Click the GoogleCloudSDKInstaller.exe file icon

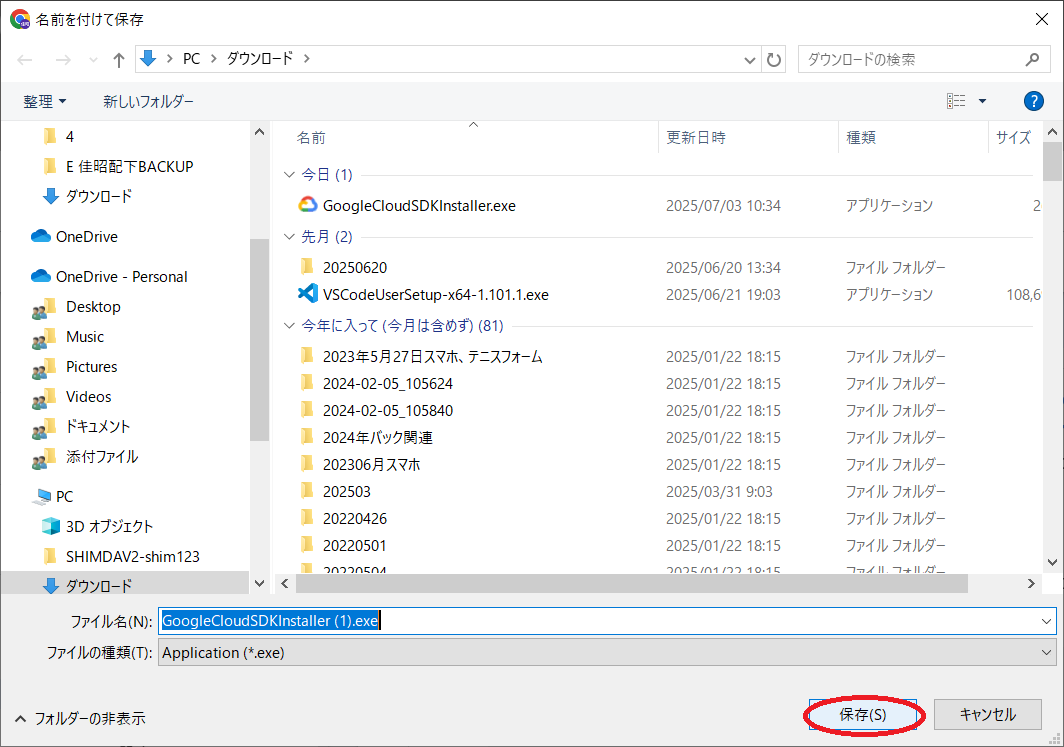pyautogui.click(x=307, y=205)
